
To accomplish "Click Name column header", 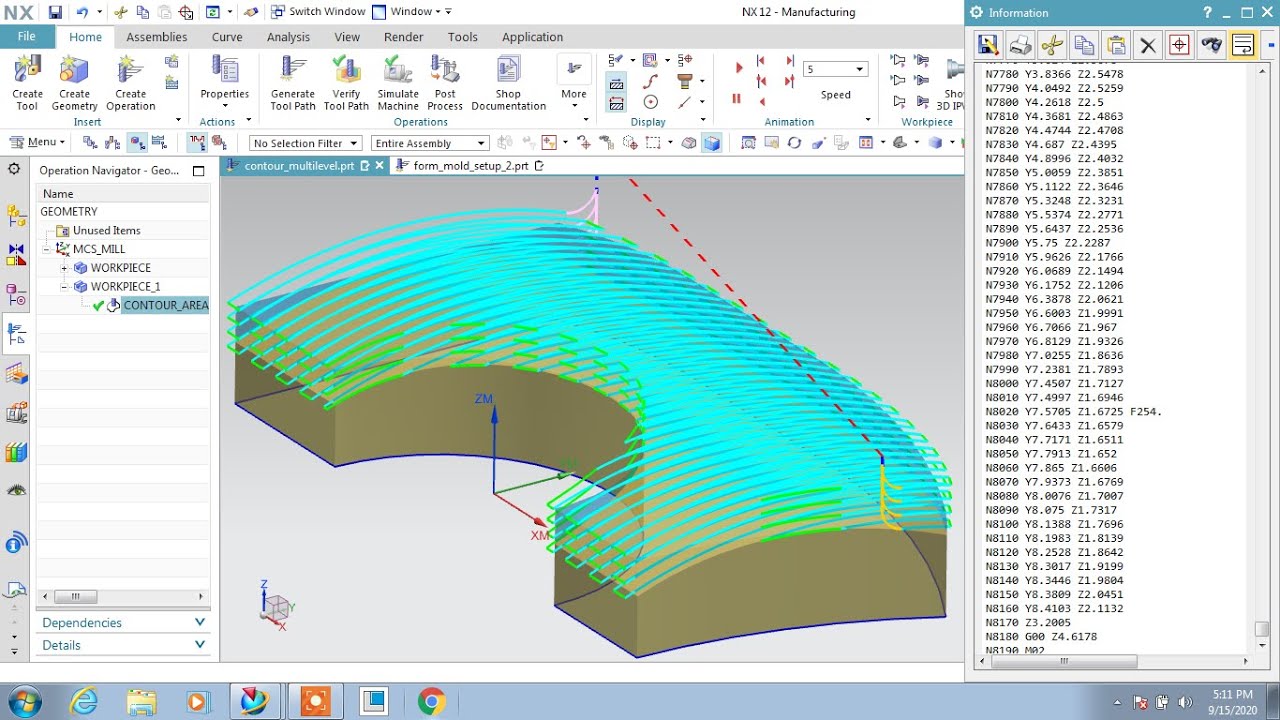I will point(123,193).
